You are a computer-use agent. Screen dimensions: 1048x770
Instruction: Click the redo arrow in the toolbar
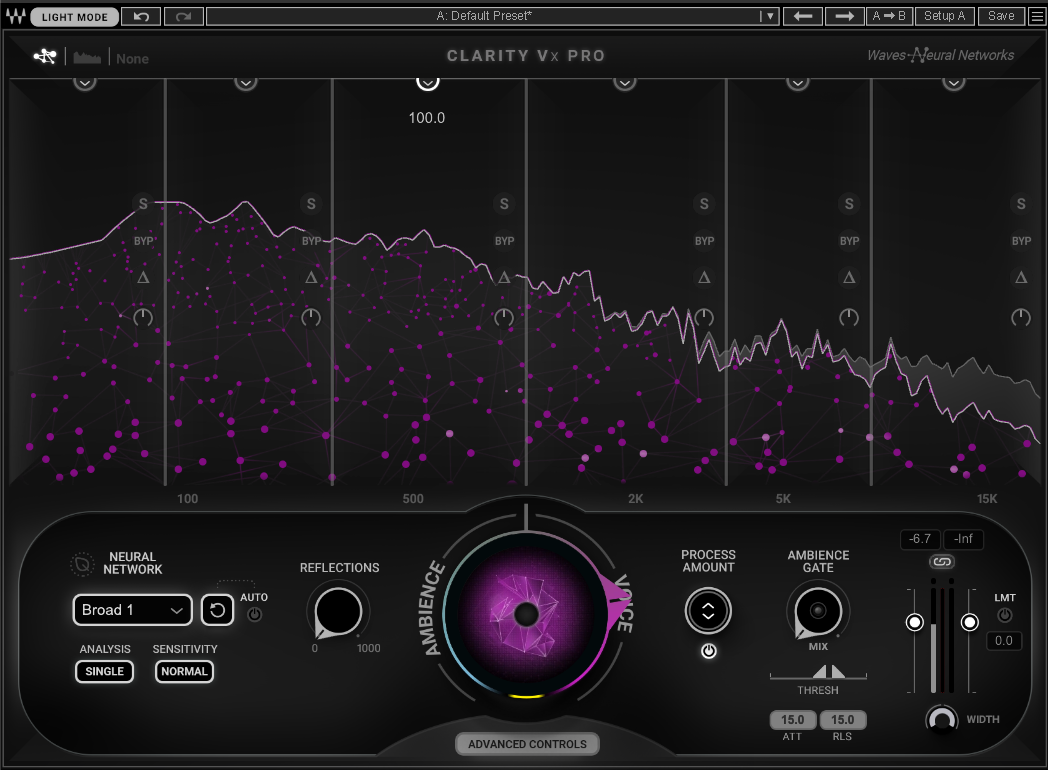click(185, 16)
